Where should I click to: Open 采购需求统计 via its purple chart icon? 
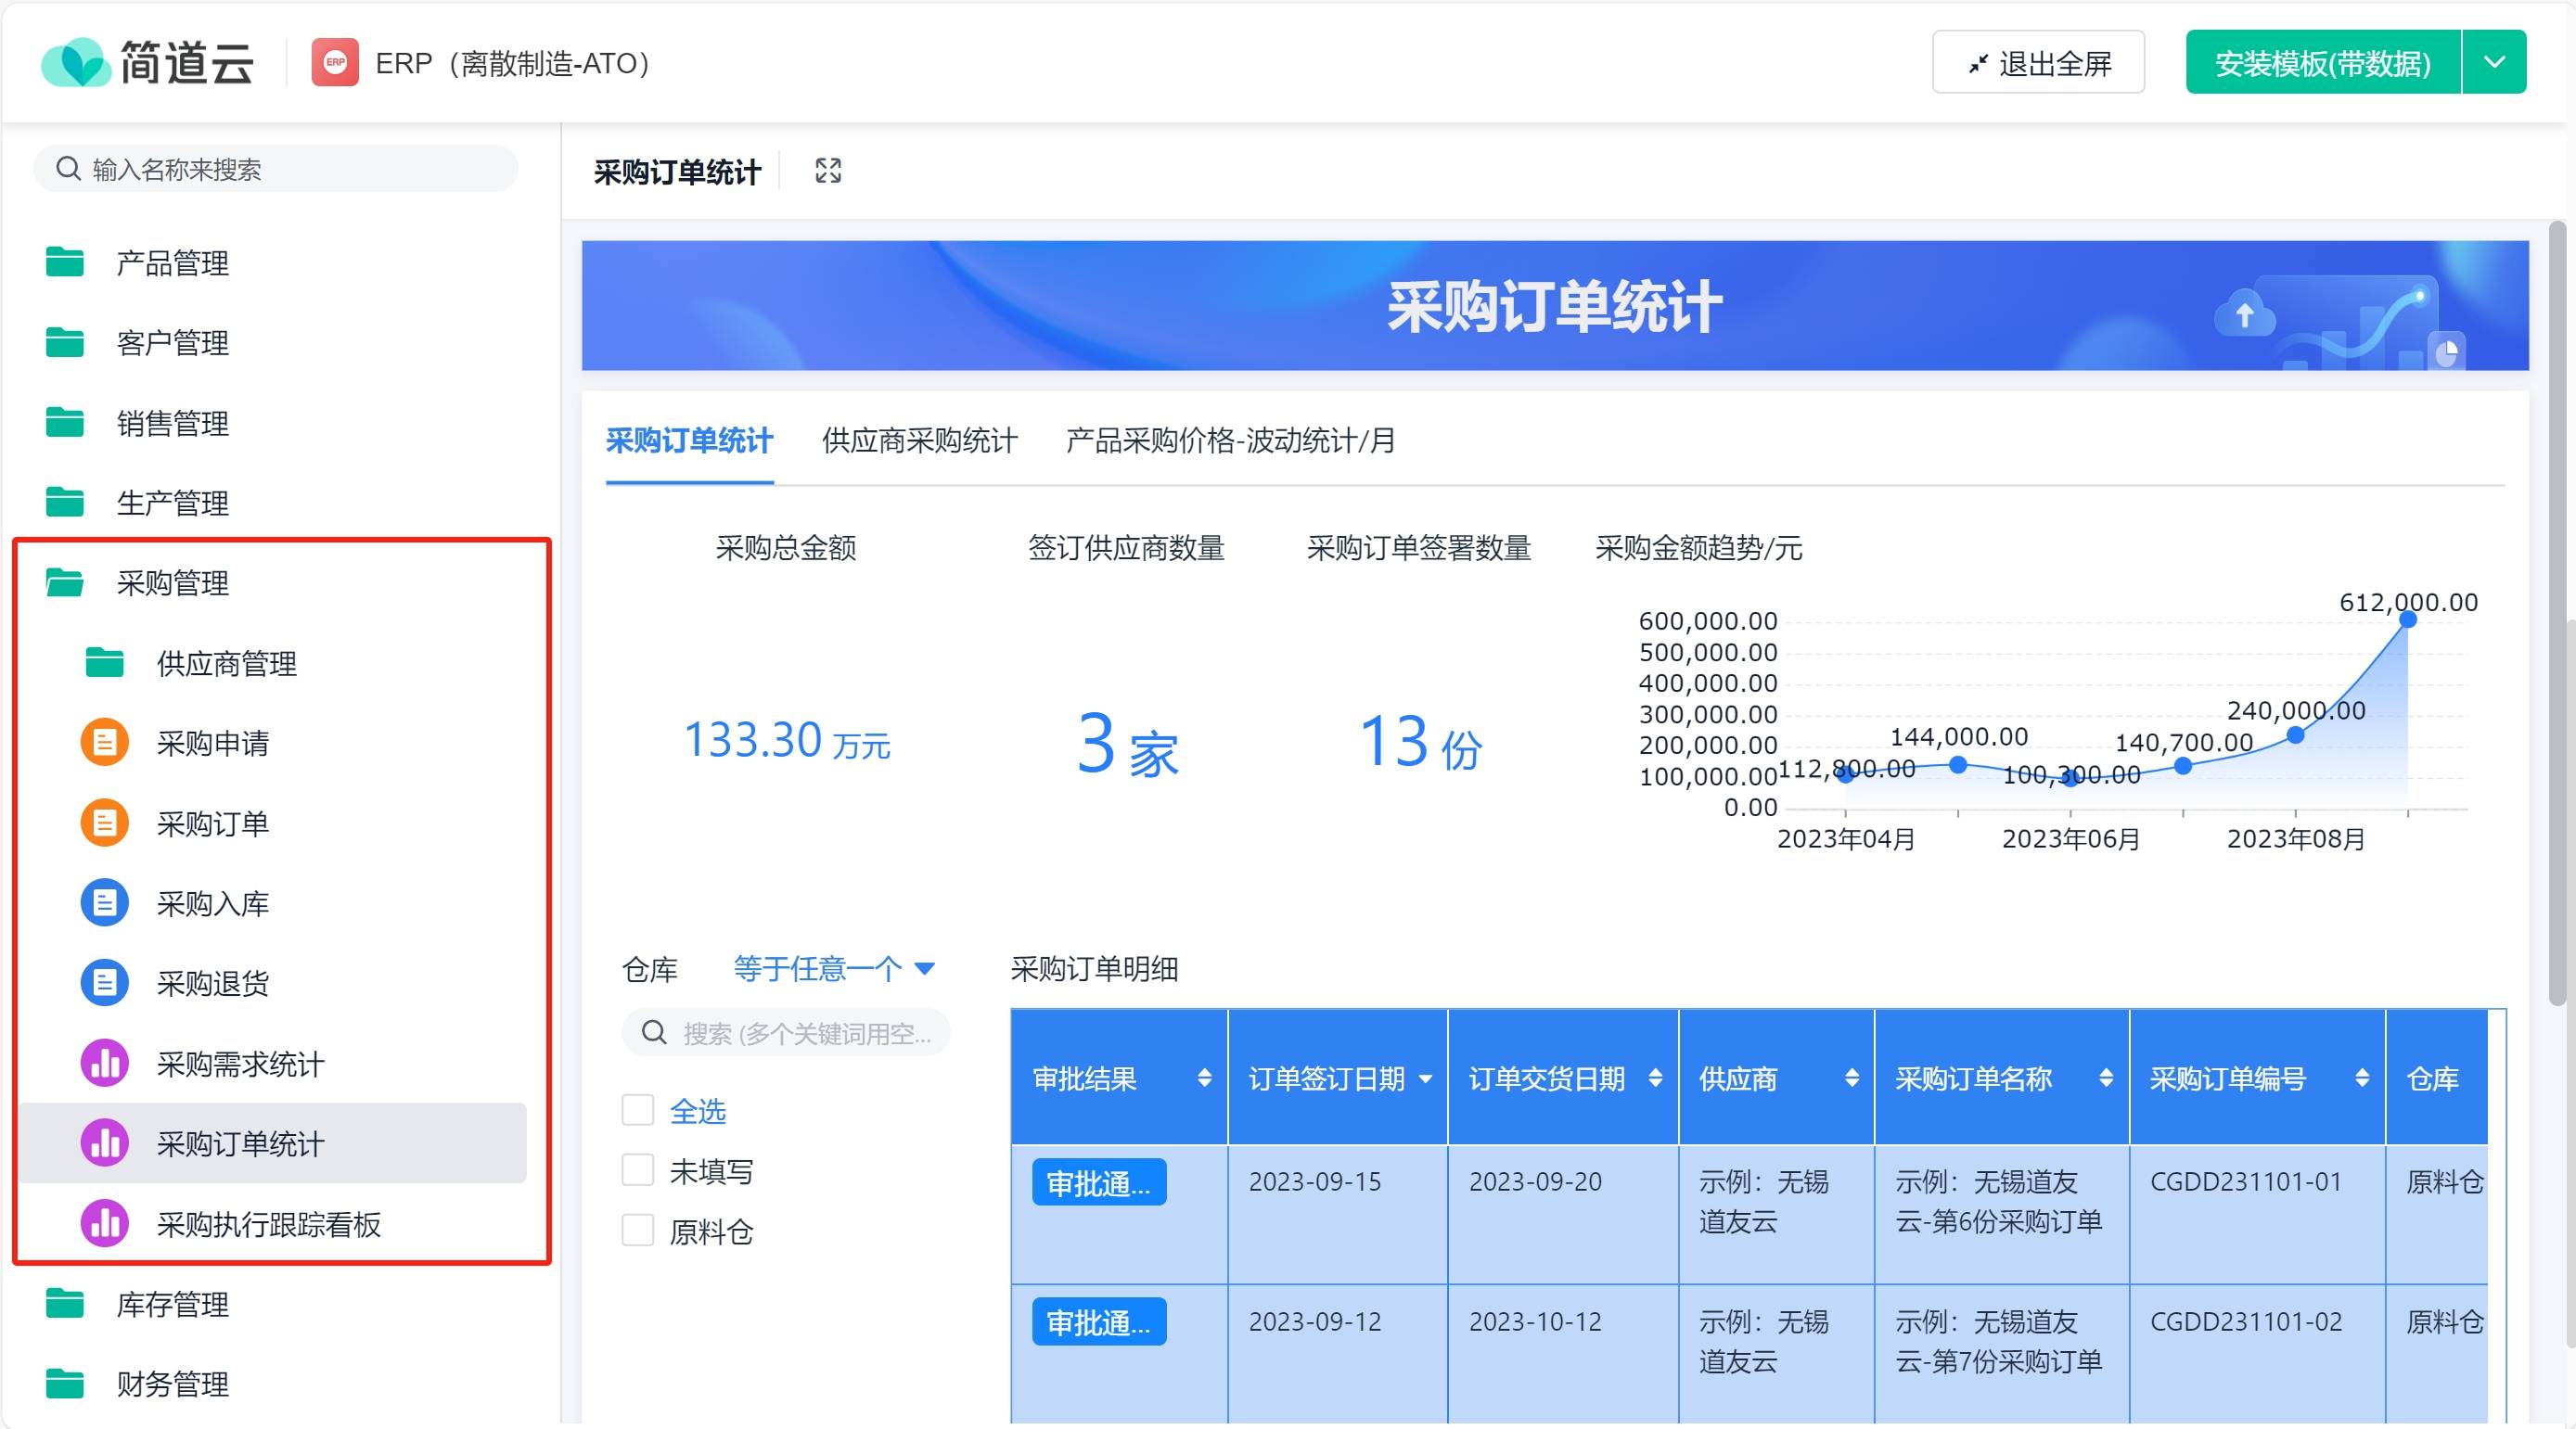[x=104, y=1063]
